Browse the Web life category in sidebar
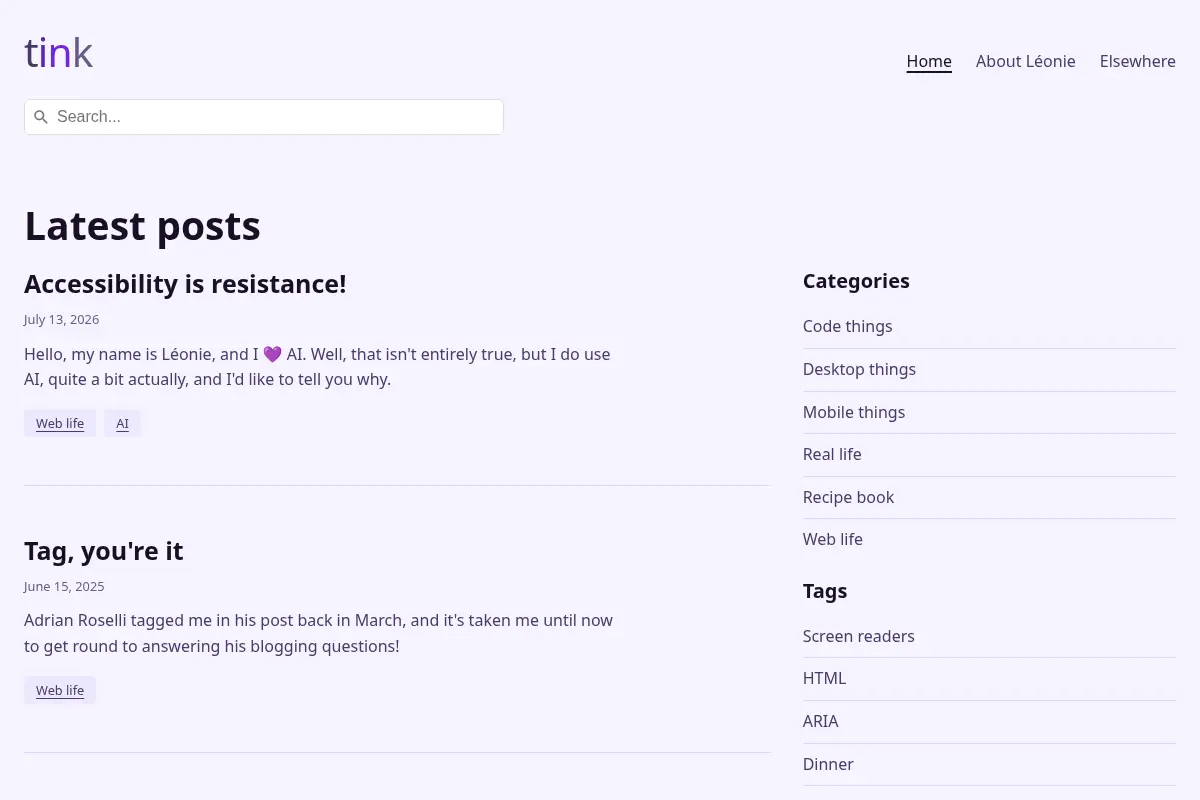This screenshot has height=800, width=1200. point(833,539)
